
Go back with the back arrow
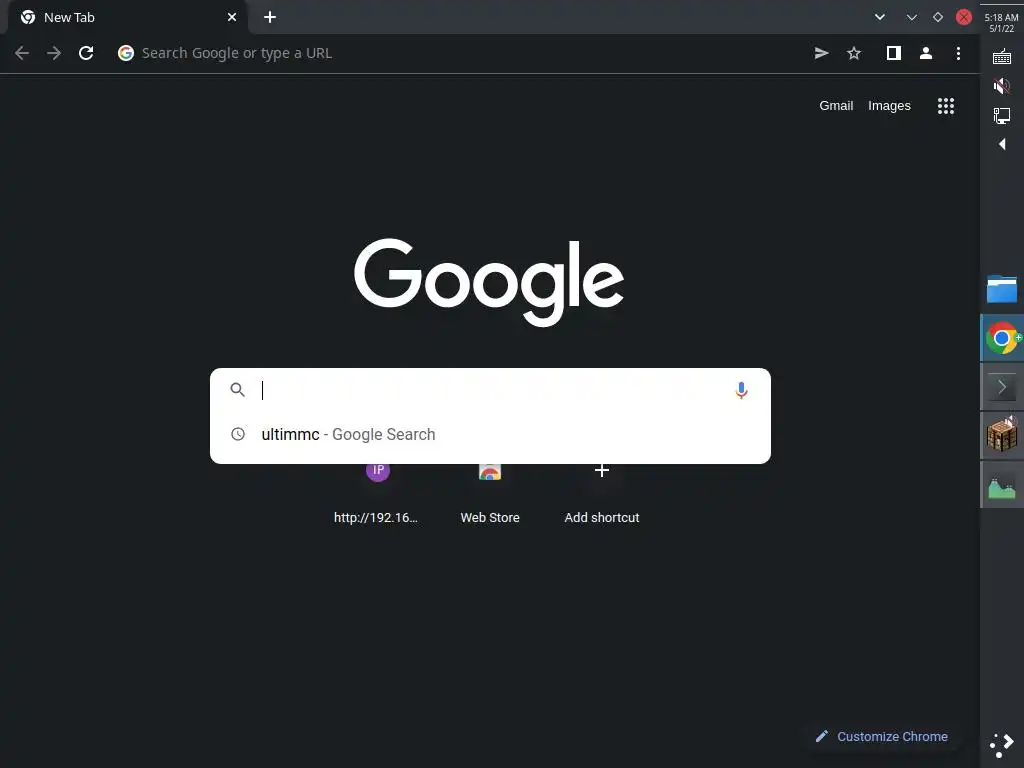(22, 53)
